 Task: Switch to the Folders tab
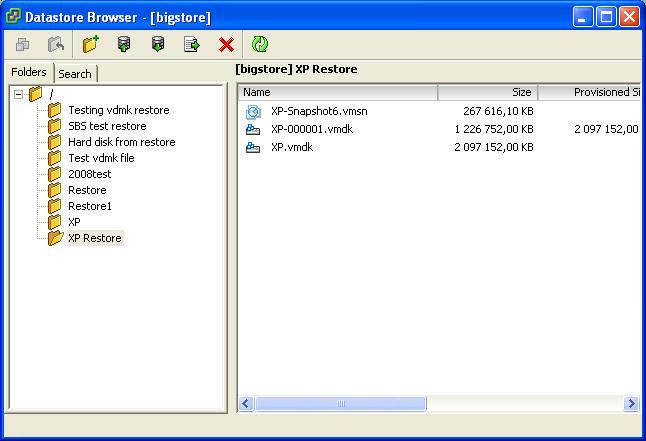(28, 72)
